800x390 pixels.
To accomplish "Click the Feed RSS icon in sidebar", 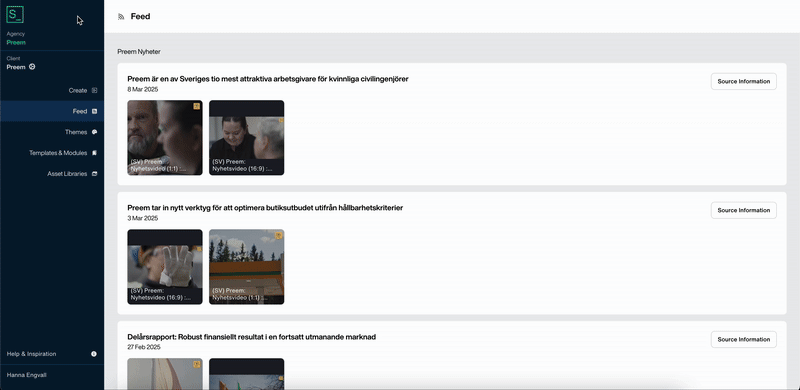I will click(x=94, y=111).
